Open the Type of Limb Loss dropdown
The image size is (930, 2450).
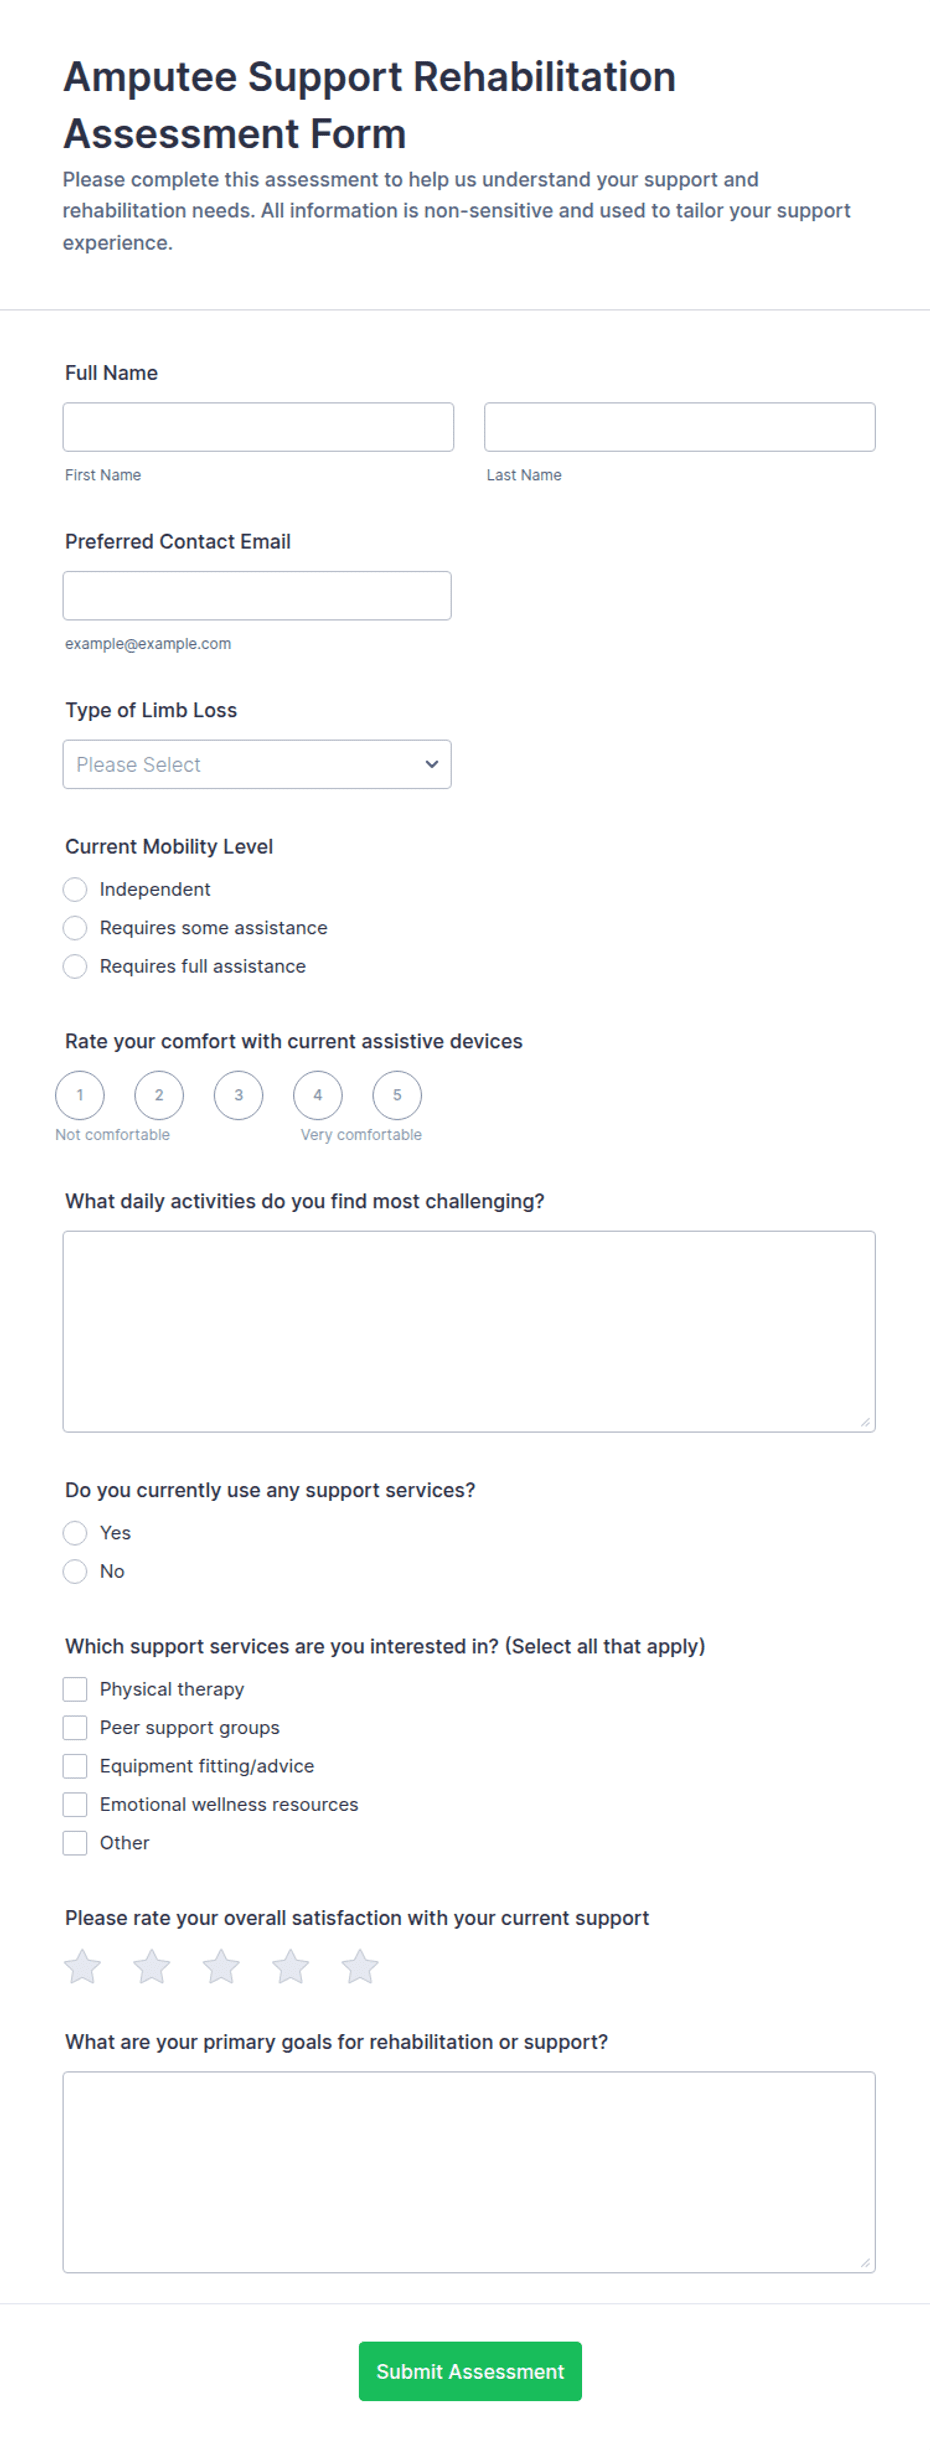(x=257, y=764)
